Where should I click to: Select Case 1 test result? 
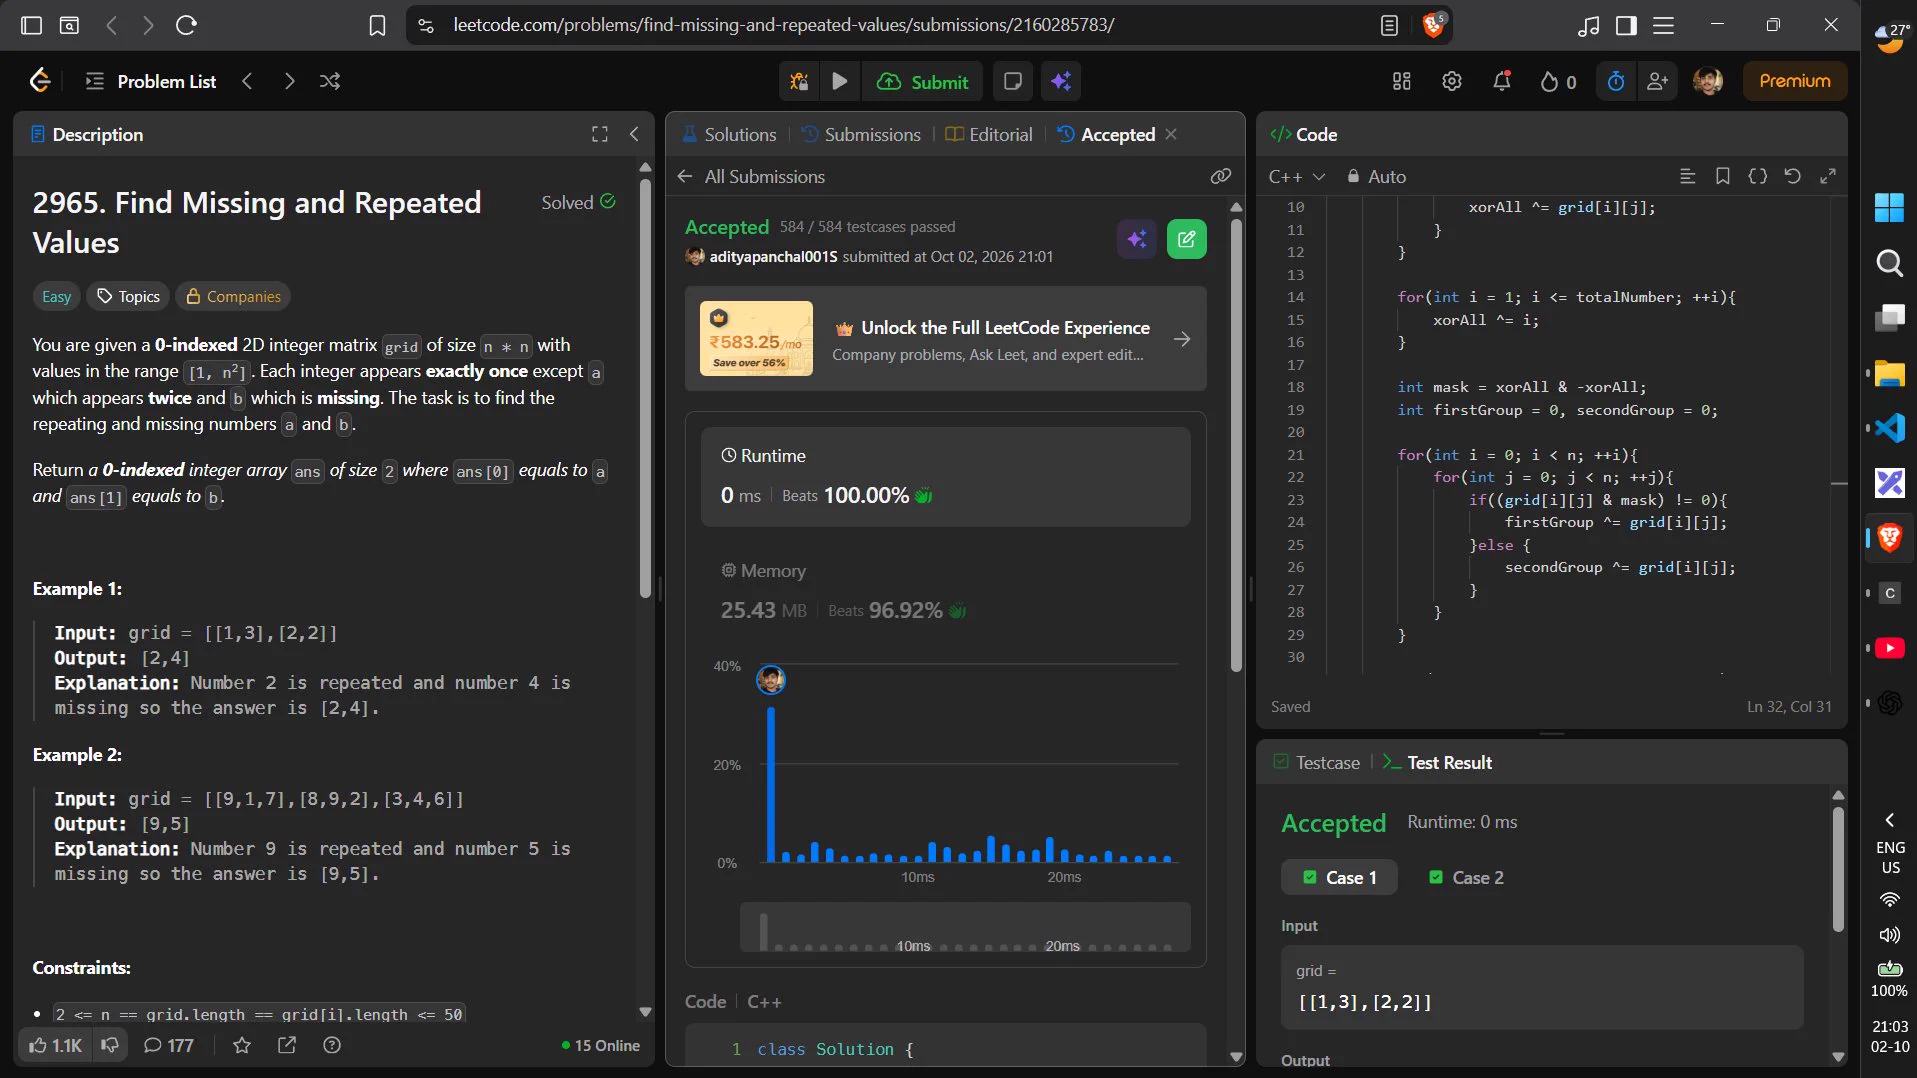[x=1339, y=877]
